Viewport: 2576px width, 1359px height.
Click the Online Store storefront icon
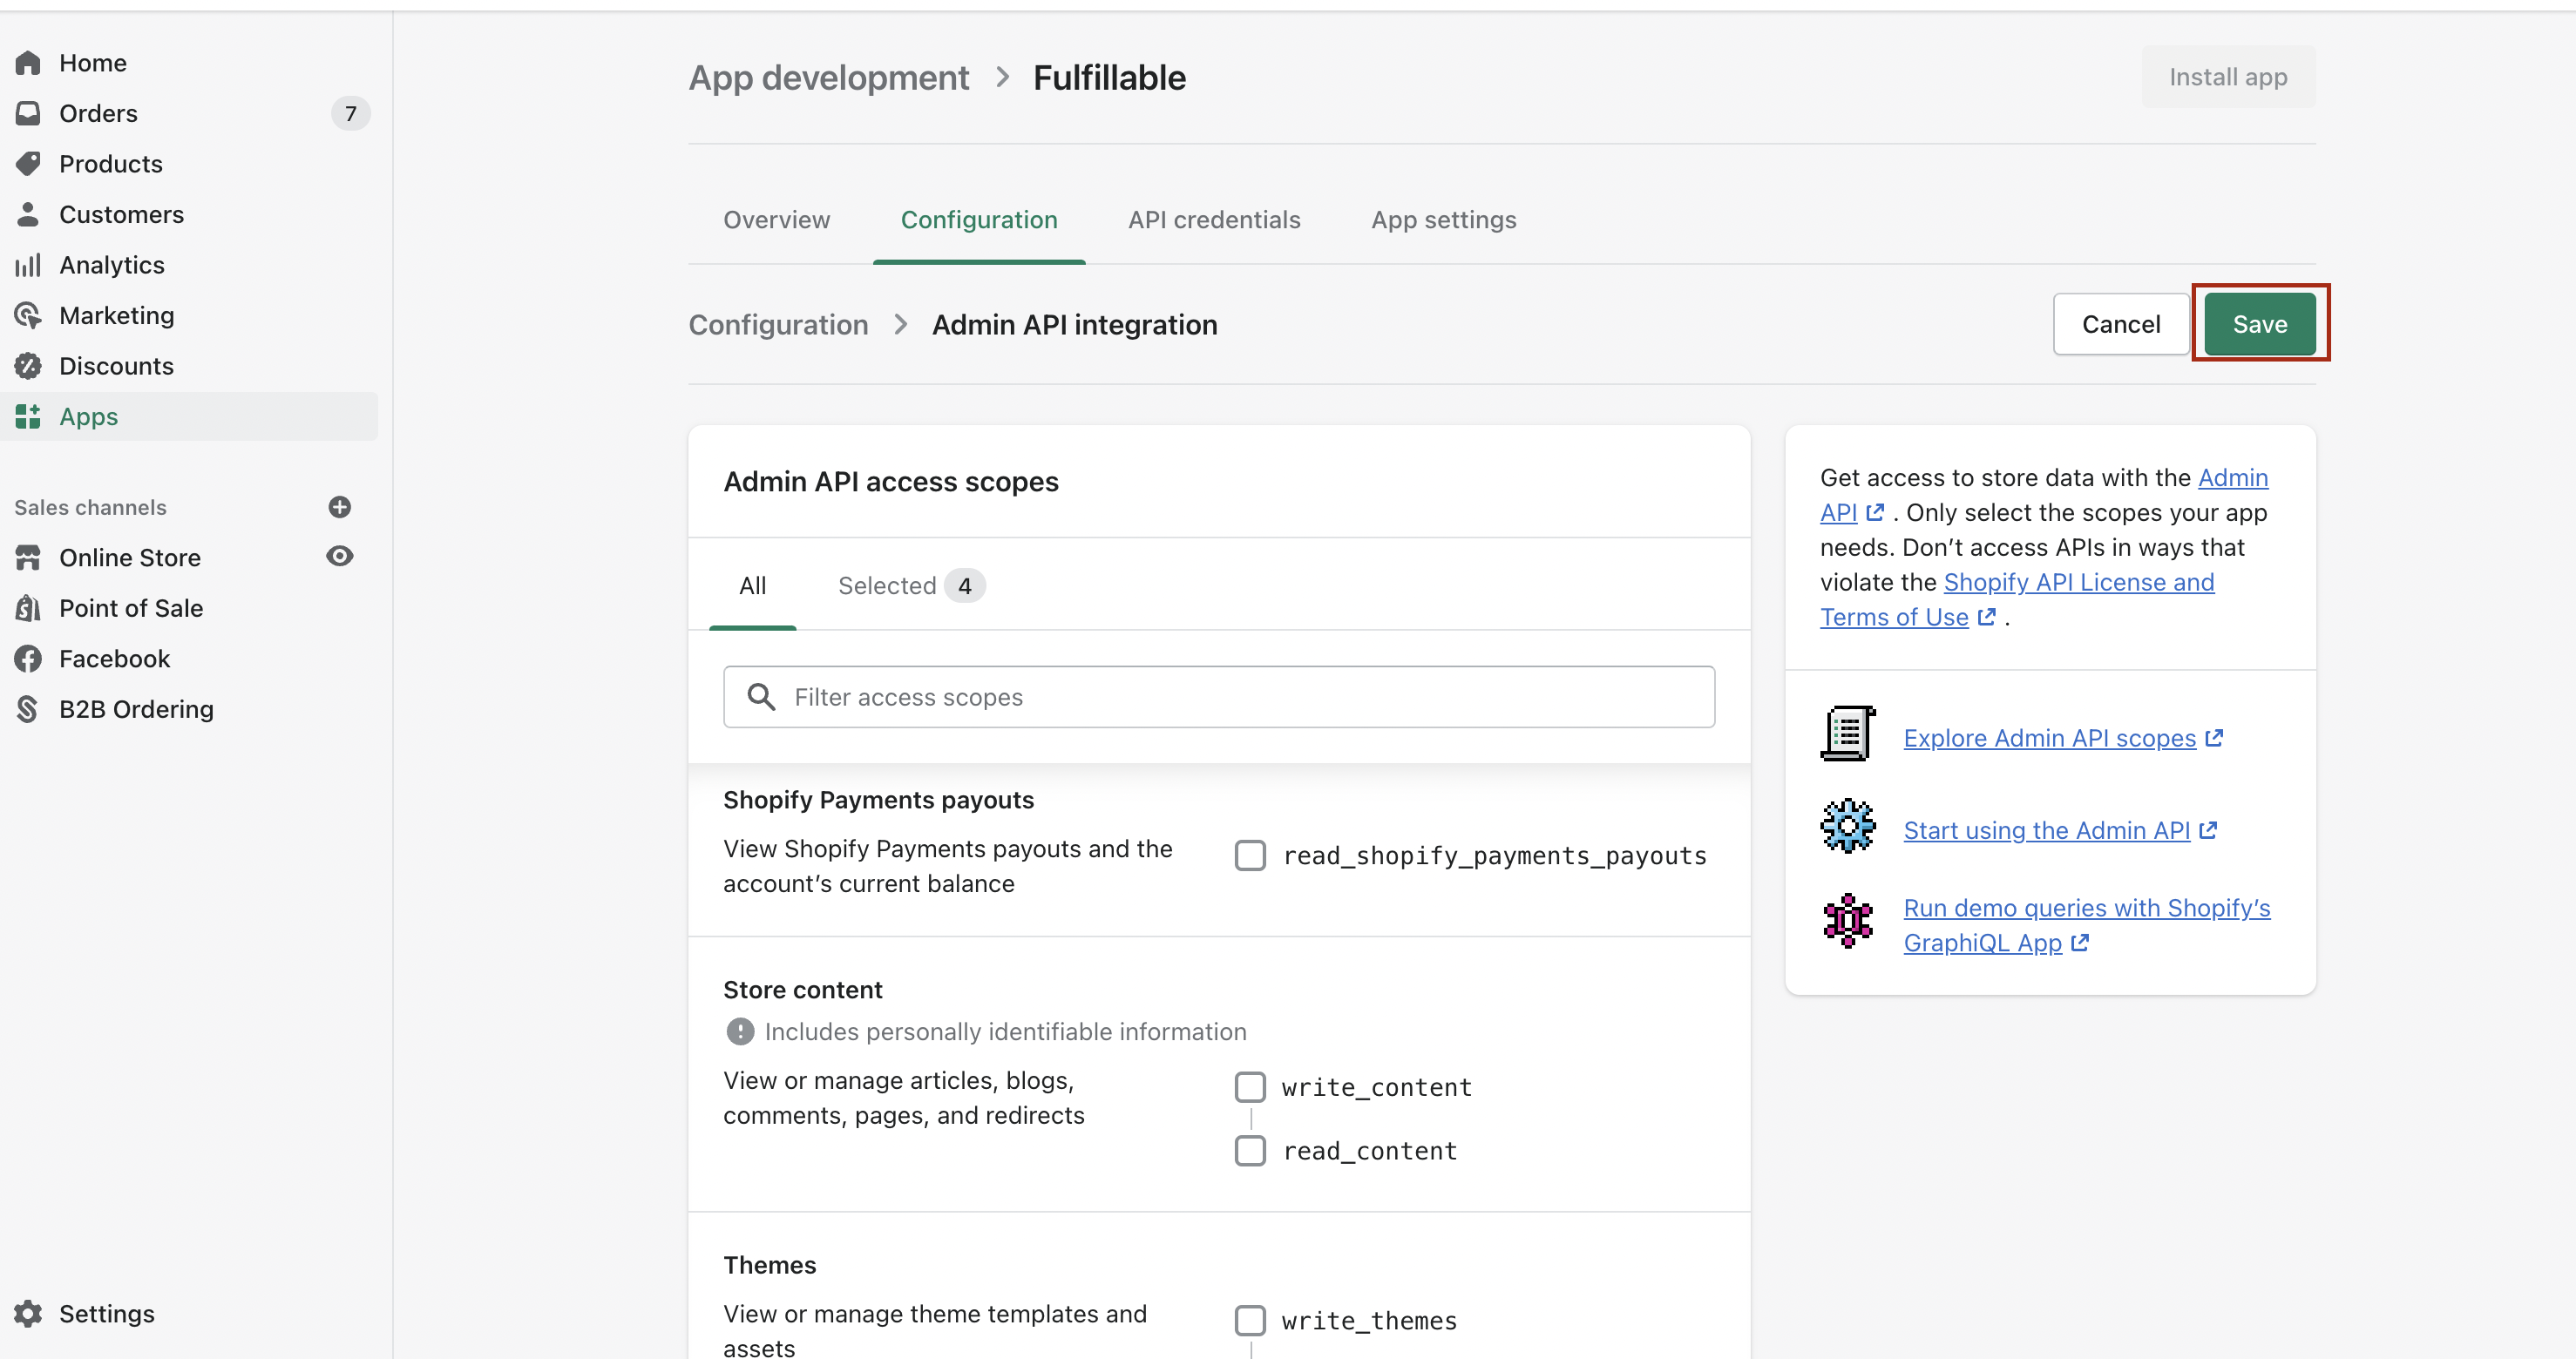click(28, 557)
